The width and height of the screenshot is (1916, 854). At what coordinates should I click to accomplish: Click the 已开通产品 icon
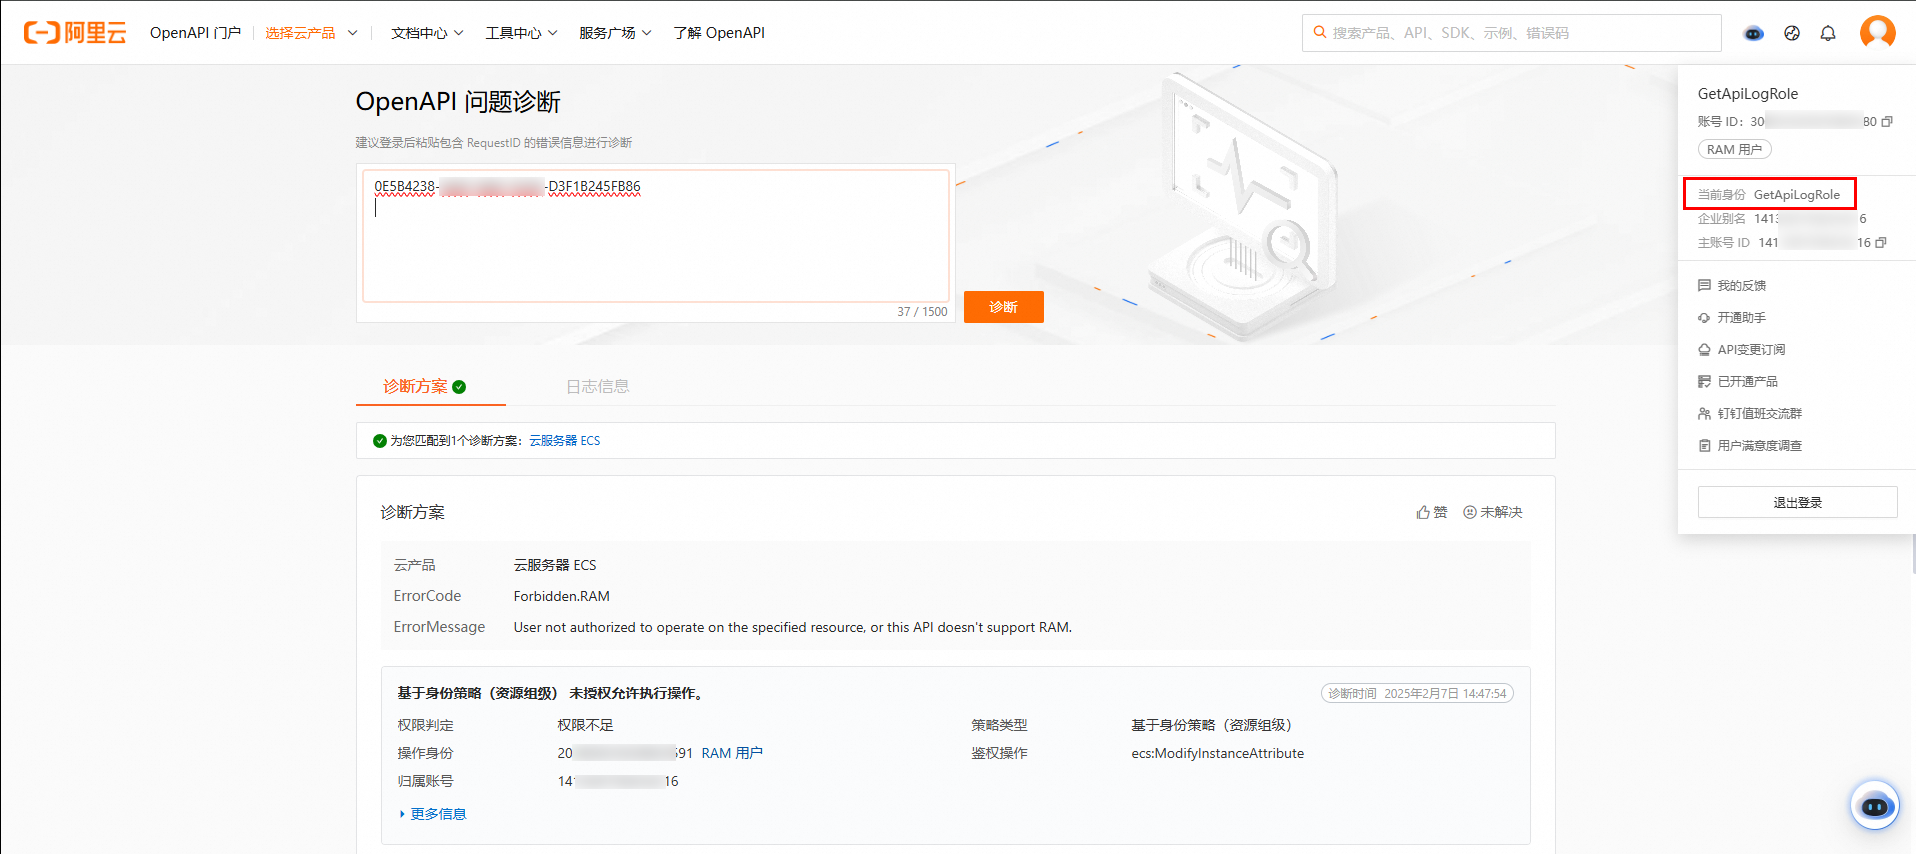click(1704, 382)
